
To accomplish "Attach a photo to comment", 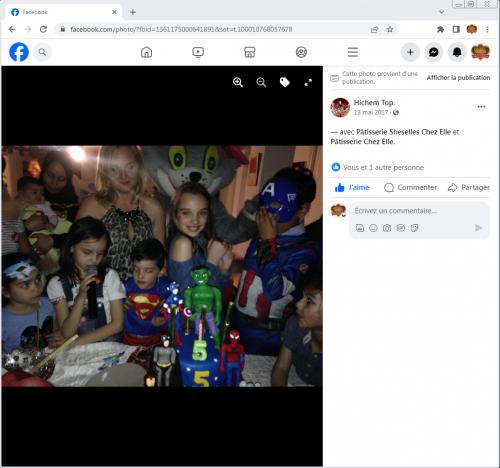I will point(387,228).
